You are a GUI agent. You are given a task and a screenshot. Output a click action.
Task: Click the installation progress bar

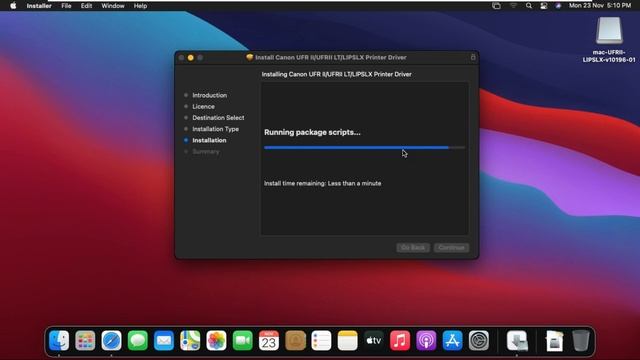pos(364,147)
